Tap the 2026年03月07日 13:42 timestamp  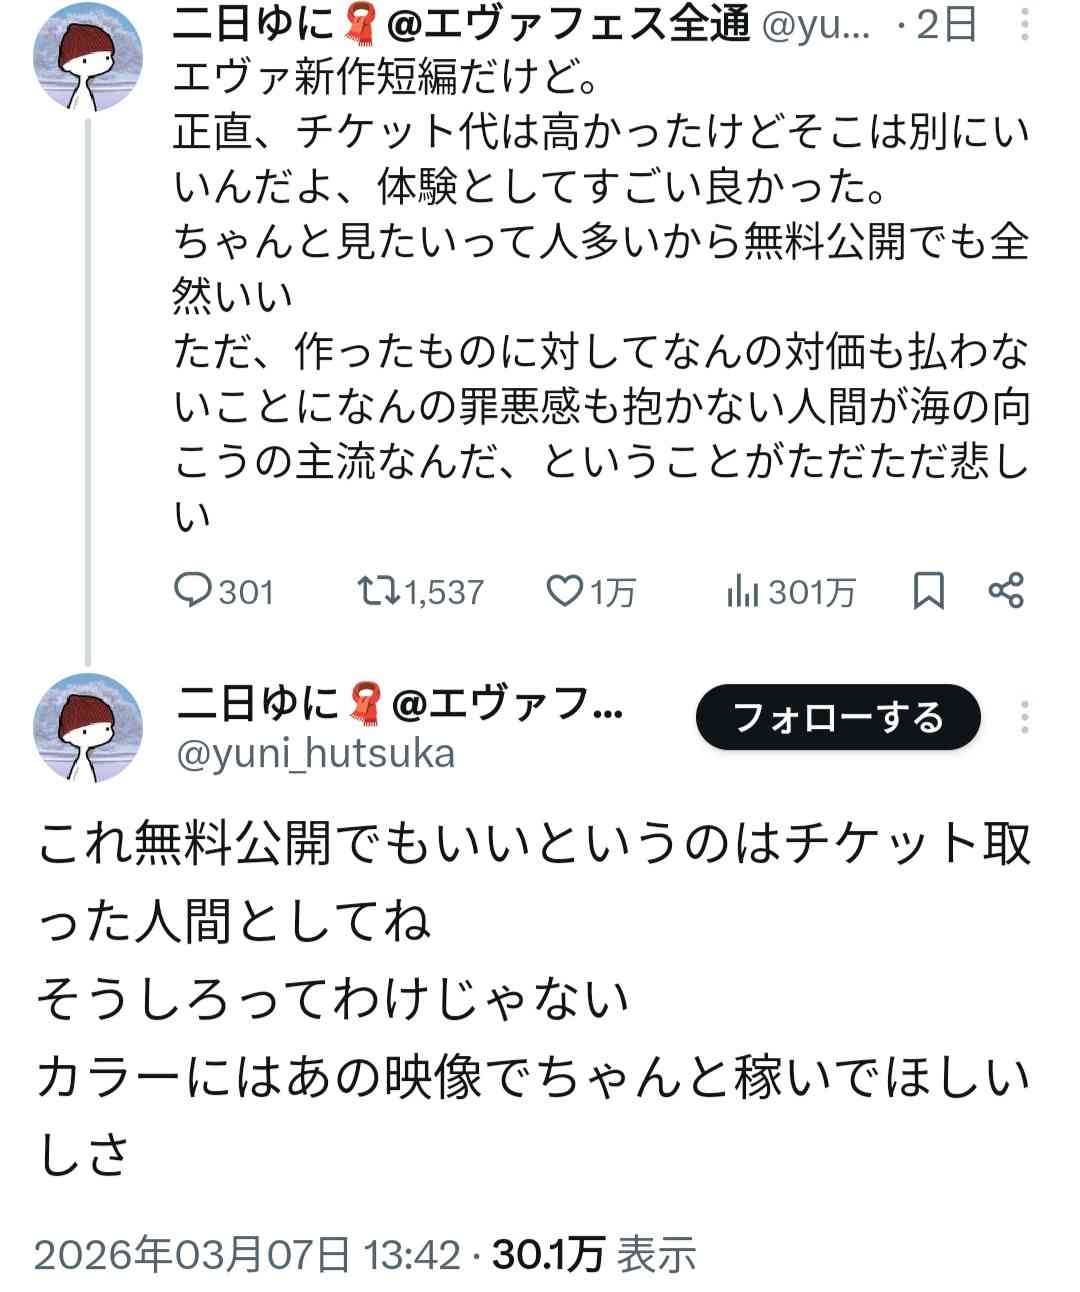pos(247,1254)
